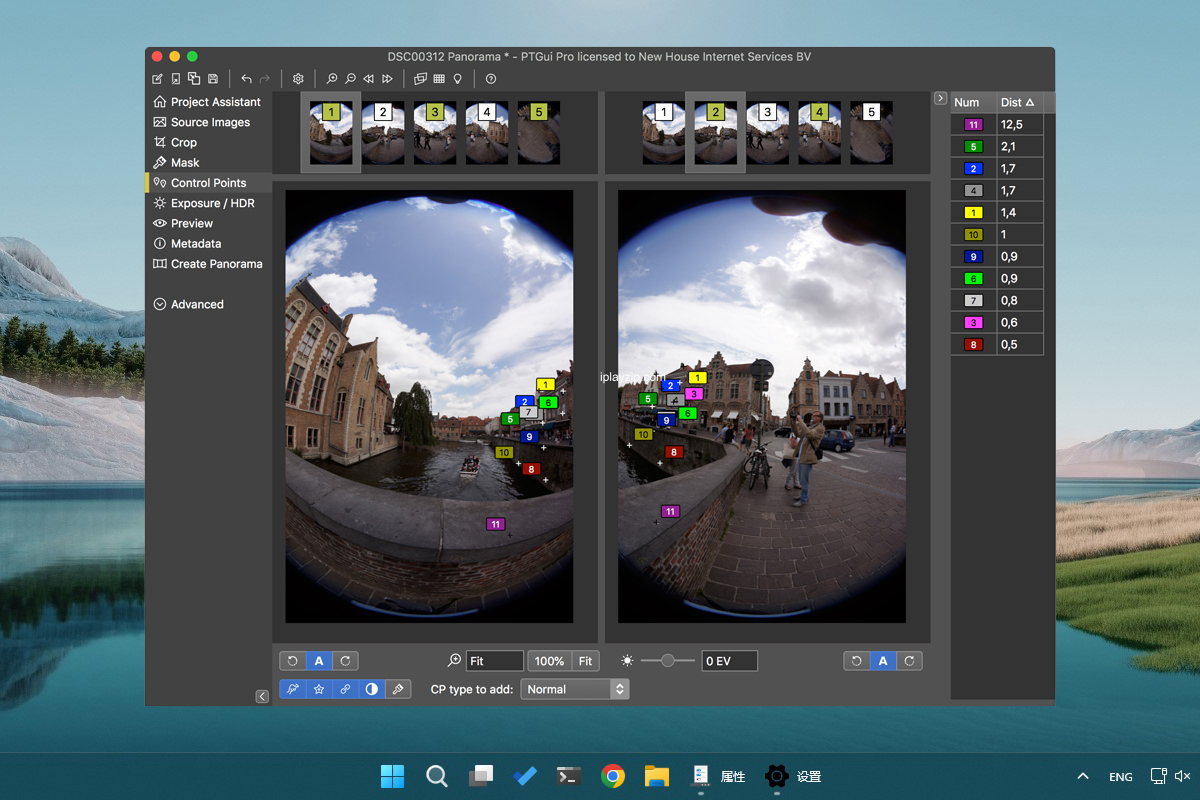1200x800 pixels.
Task: Click the Fit zoom button
Action: [585, 661]
